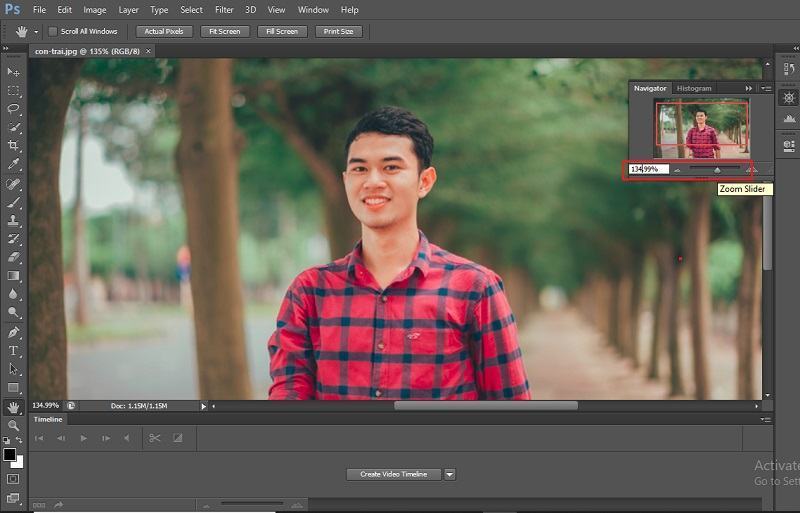Click Create Video Timeline button
Image resolution: width=800 pixels, height=513 pixels.
[x=393, y=475]
